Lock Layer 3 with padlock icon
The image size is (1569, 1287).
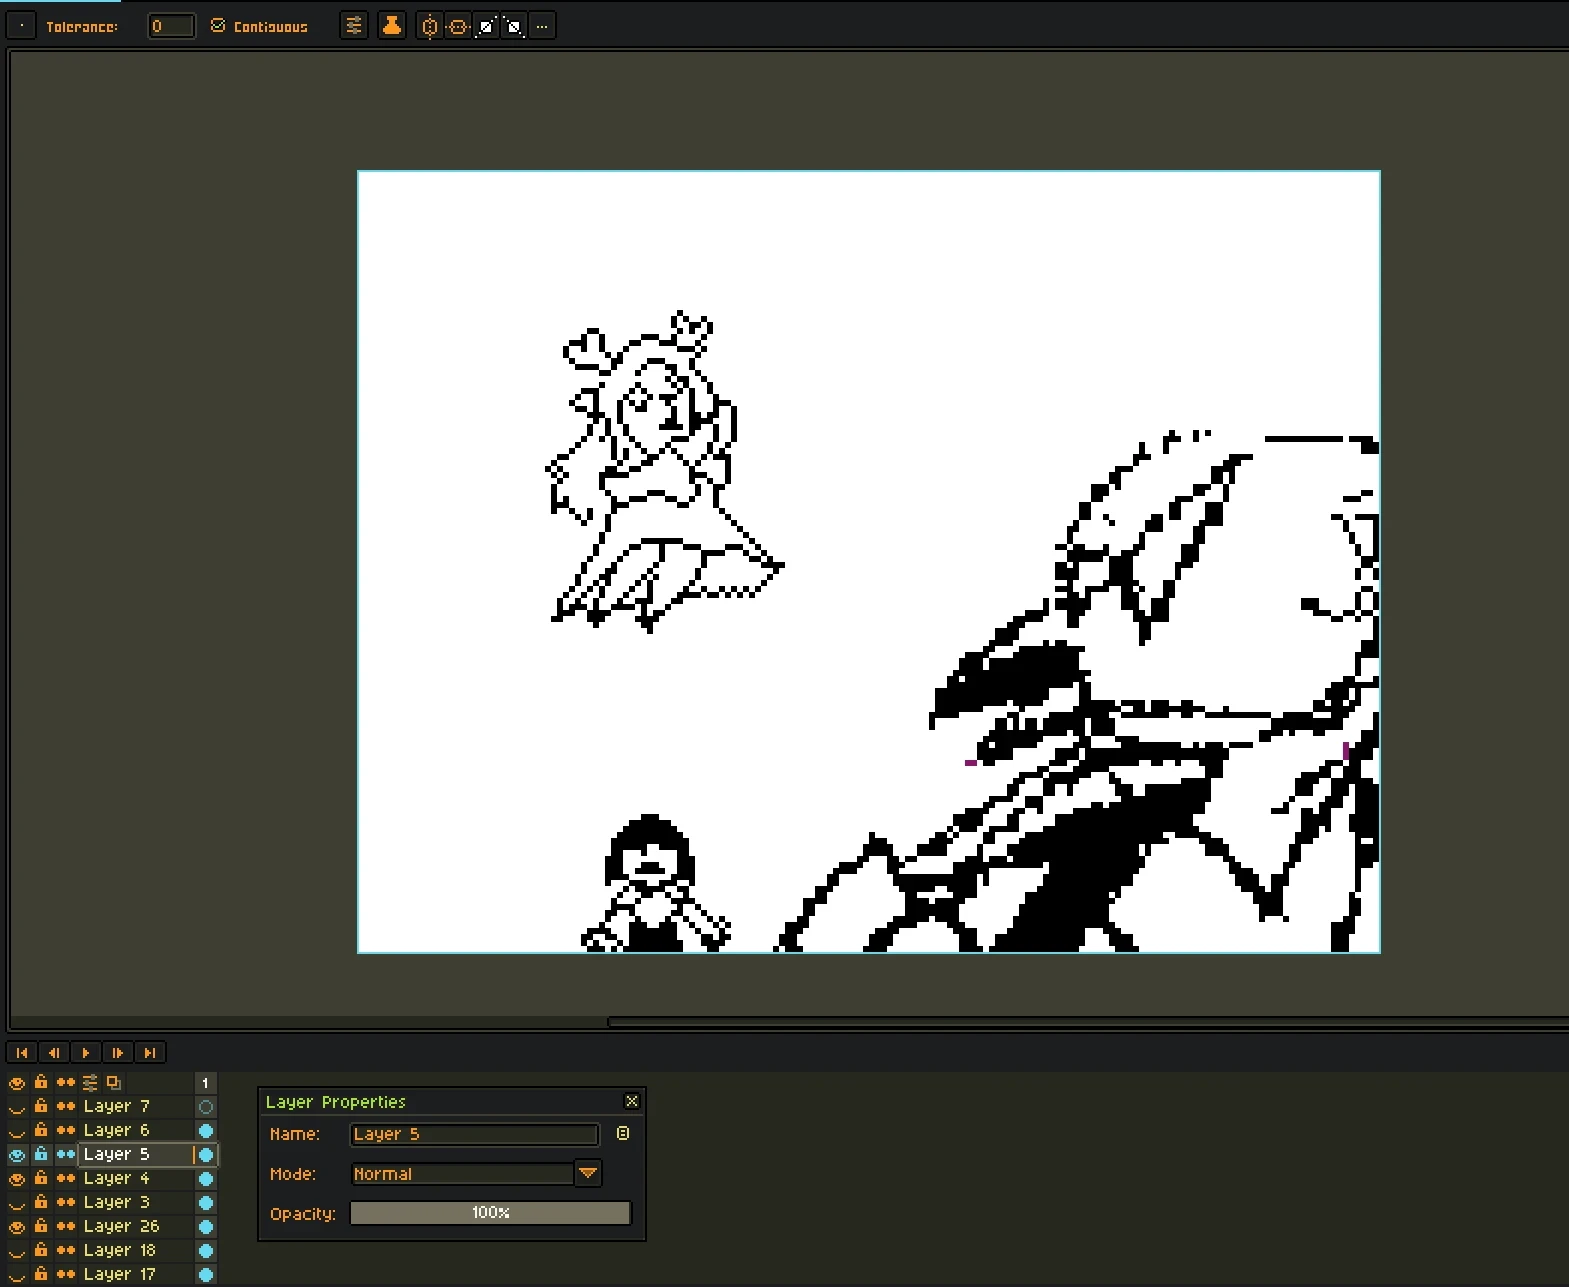[x=41, y=1202]
